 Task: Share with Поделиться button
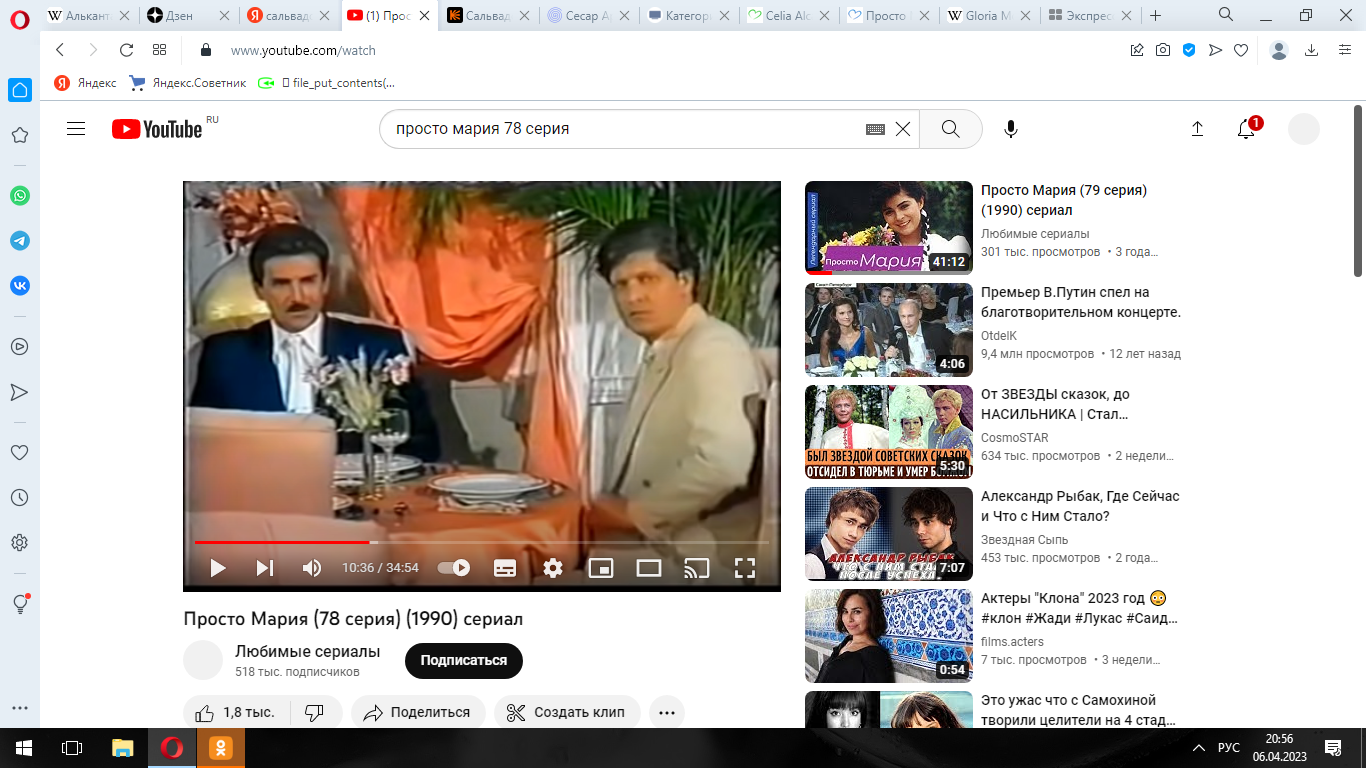(x=418, y=712)
